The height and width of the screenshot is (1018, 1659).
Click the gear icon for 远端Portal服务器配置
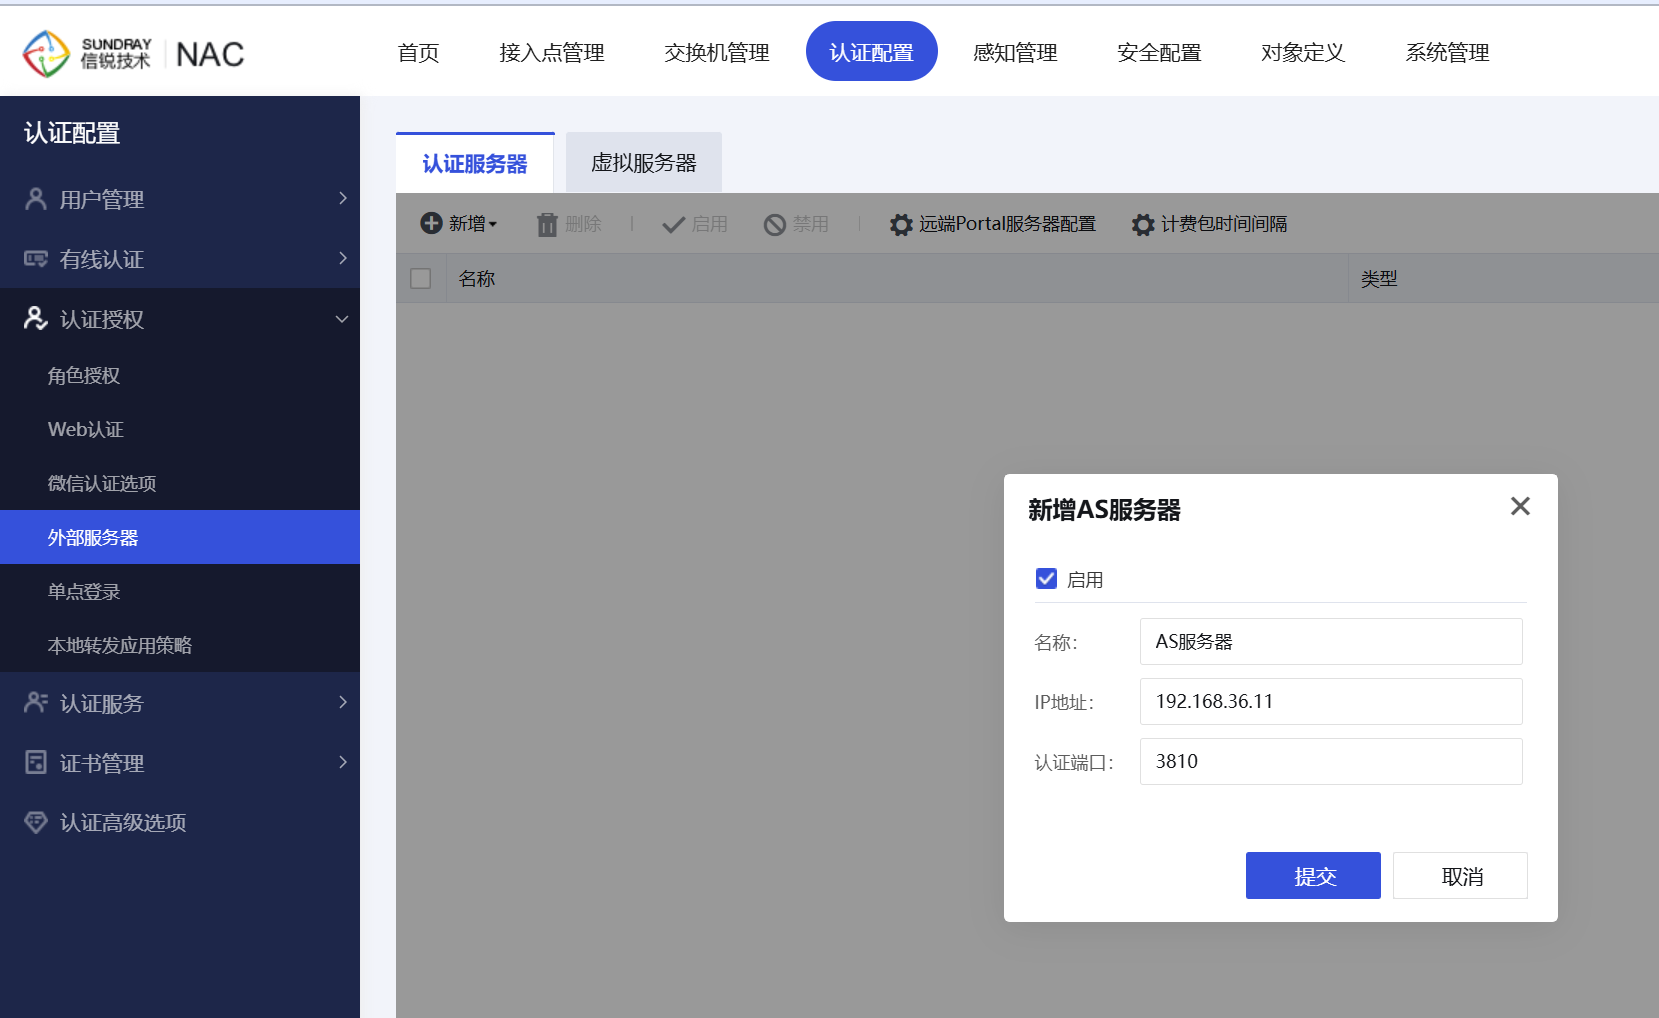(901, 224)
